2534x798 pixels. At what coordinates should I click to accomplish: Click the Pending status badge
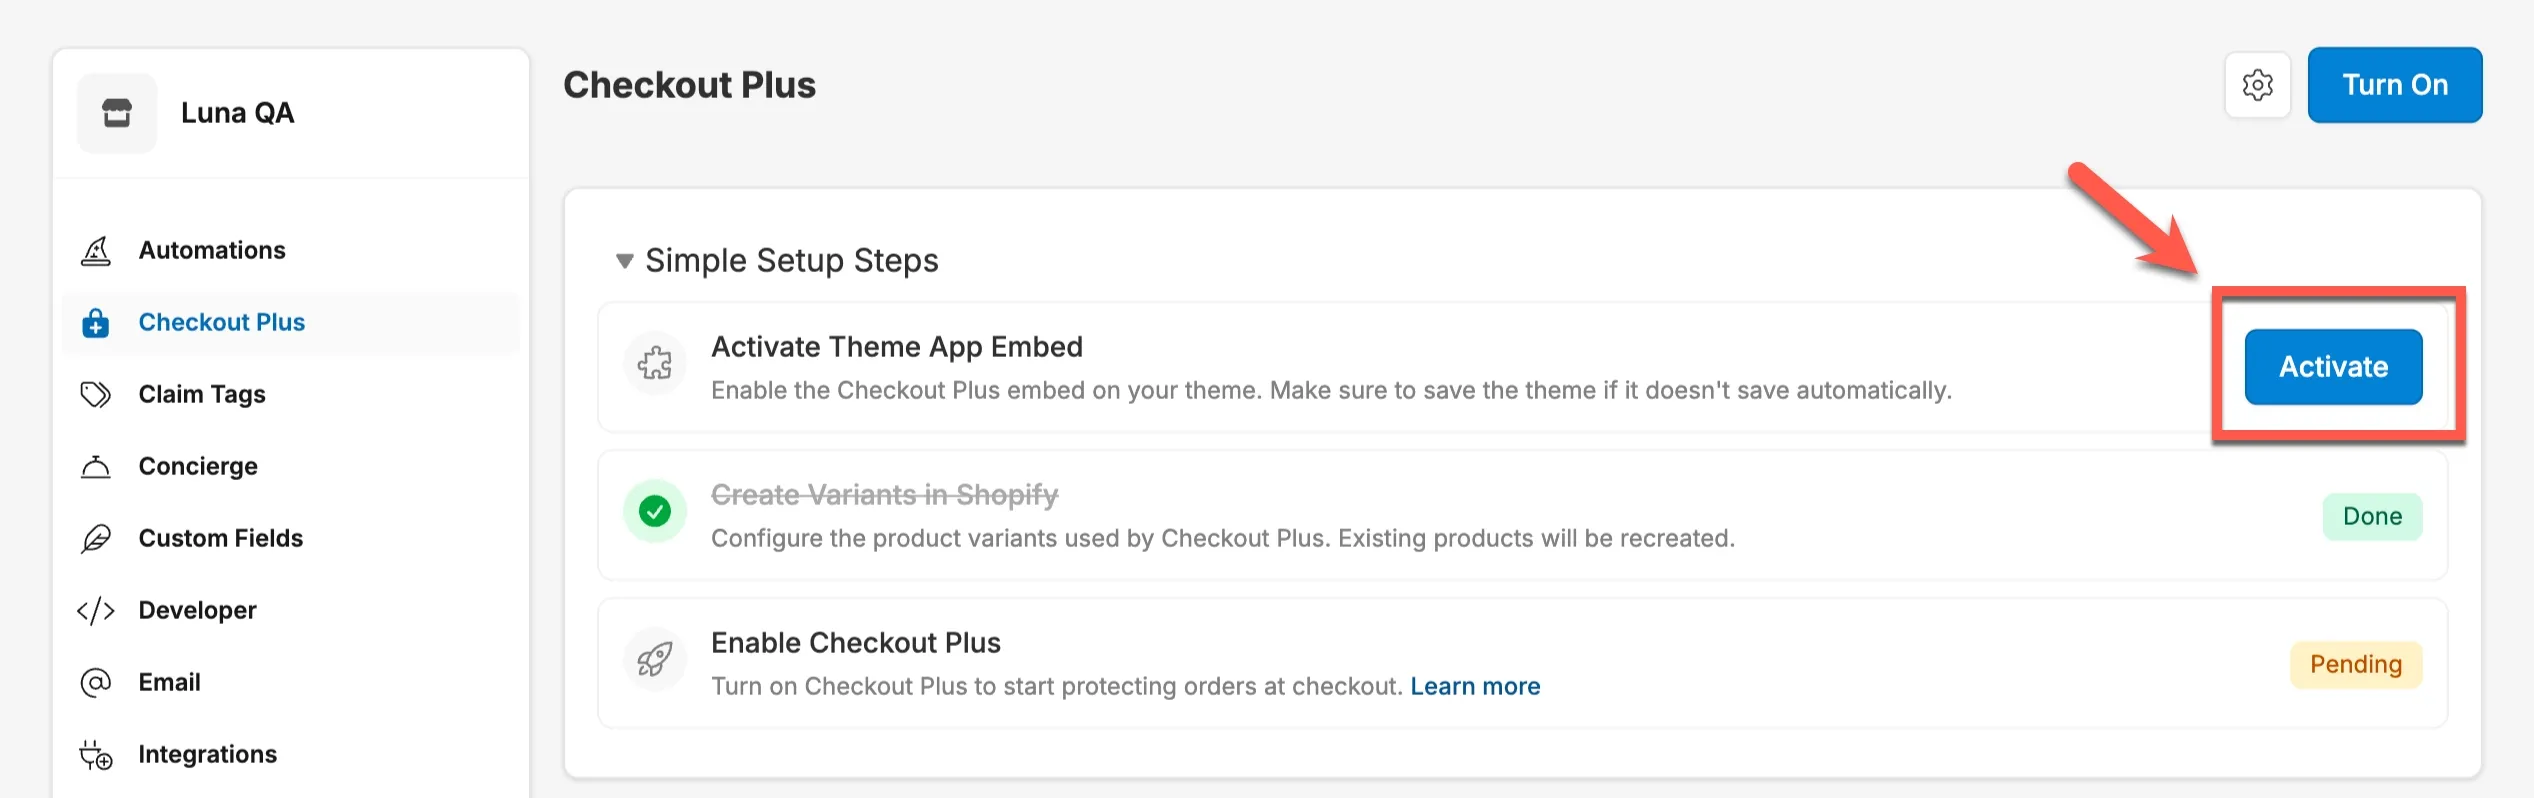[x=2355, y=664]
